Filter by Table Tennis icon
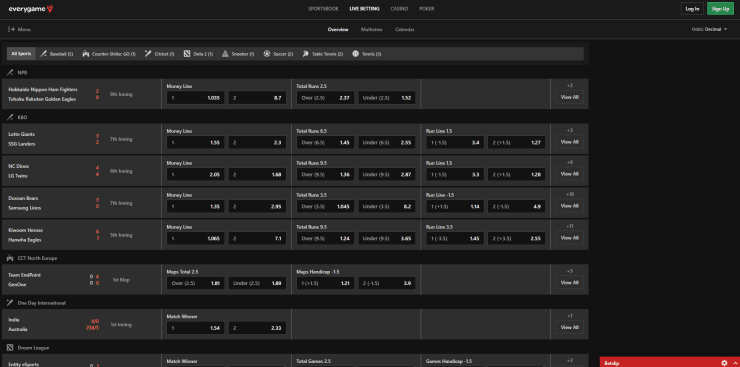The image size is (740, 367). (x=305, y=54)
